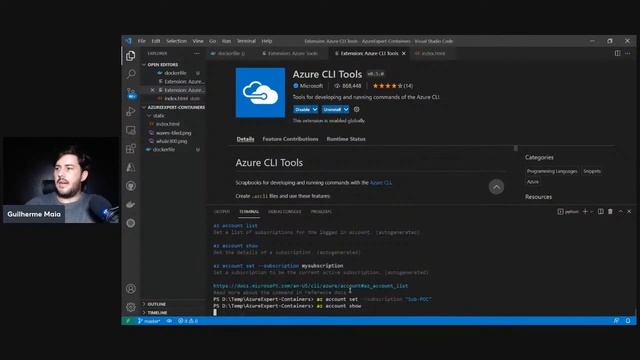The height and width of the screenshot is (360, 640).
Task: Open the Edit menu
Action: click(156, 41)
